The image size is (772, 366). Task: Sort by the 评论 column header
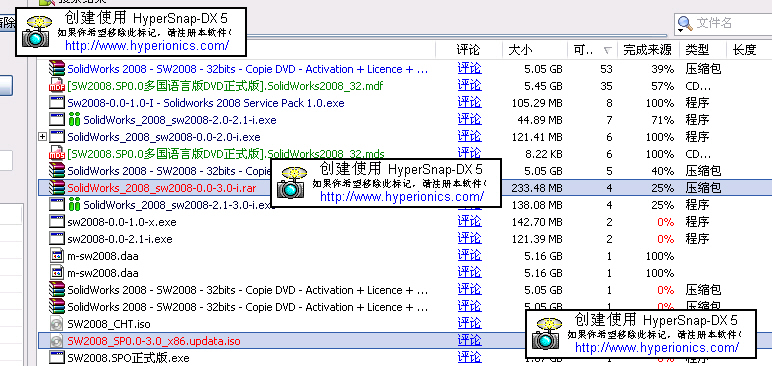point(468,50)
